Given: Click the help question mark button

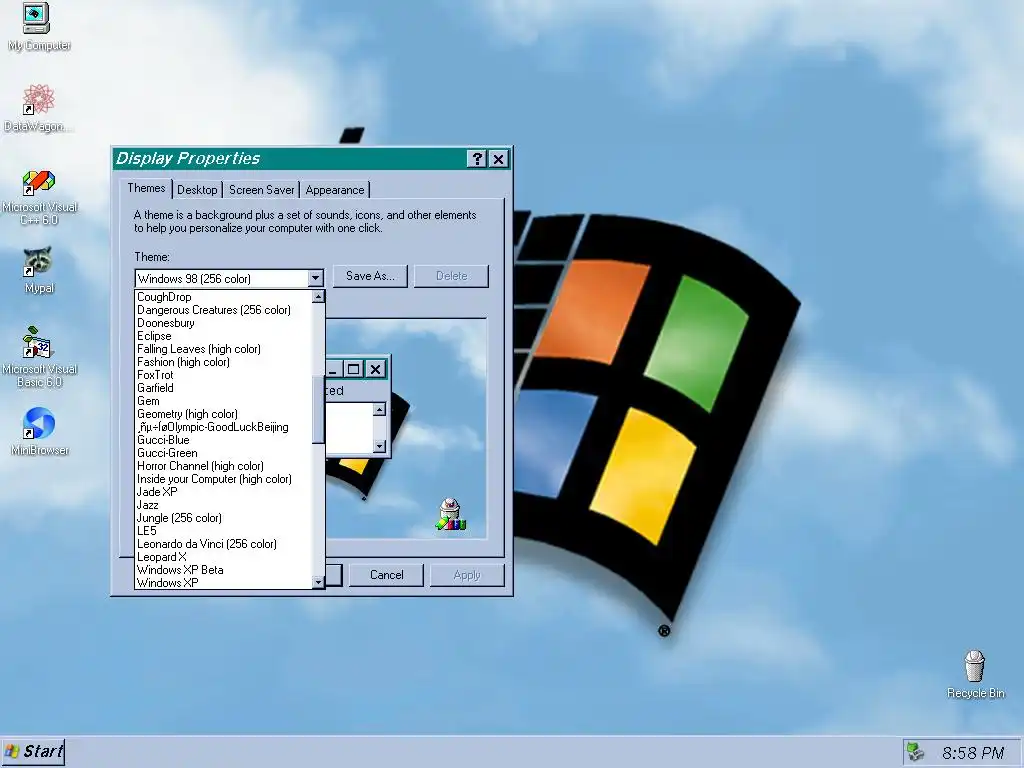Looking at the screenshot, I should click(x=477, y=159).
